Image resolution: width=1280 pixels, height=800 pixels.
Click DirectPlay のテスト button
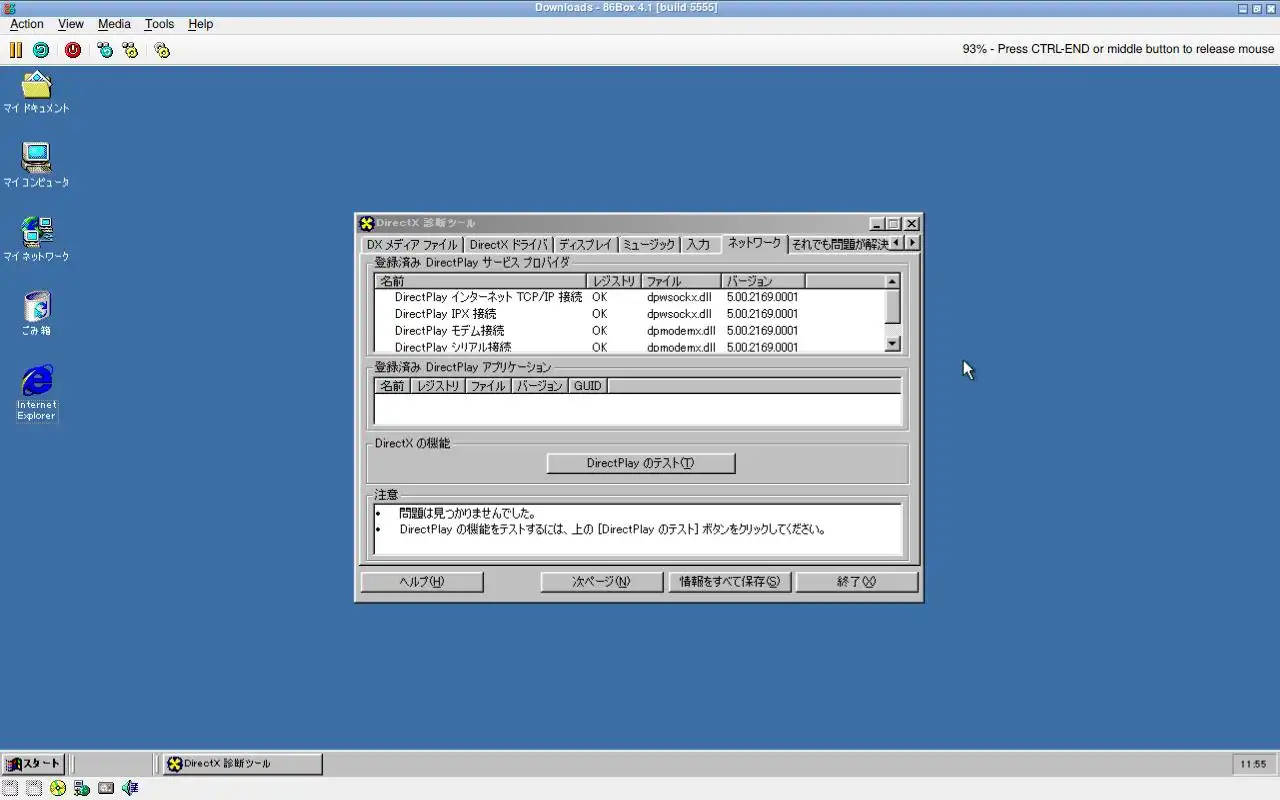pos(641,463)
